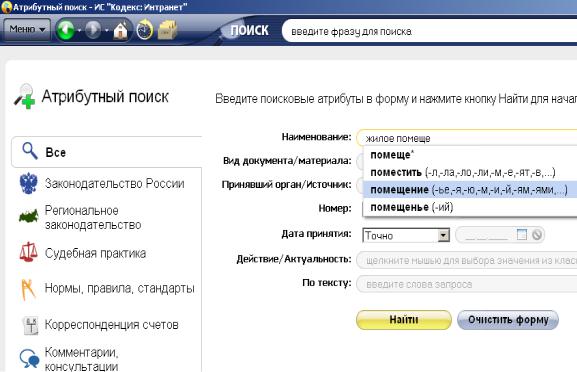Click the green Russia map icon
The height and width of the screenshot is (372, 577).
pyautogui.click(x=28, y=216)
